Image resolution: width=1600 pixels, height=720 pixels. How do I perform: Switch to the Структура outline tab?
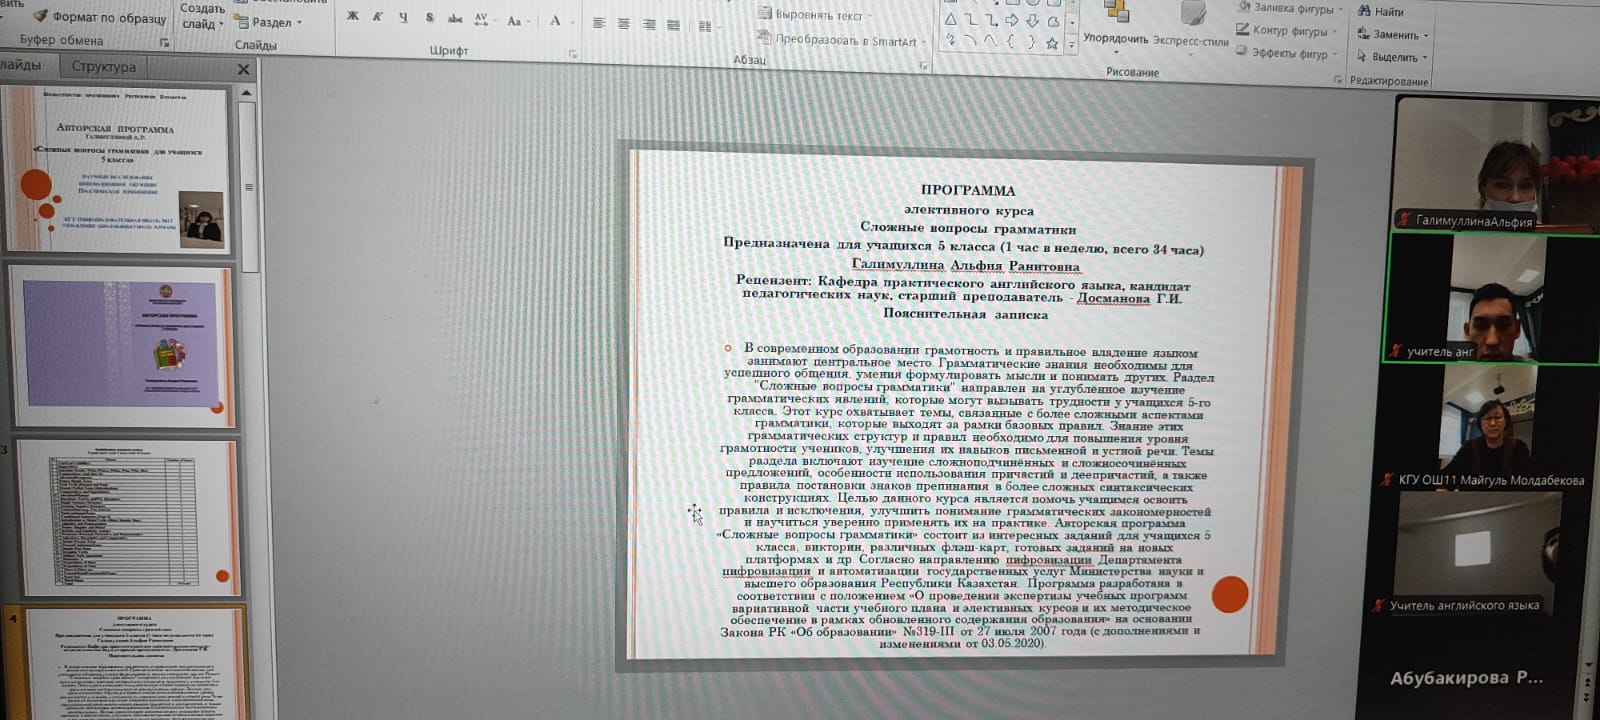point(103,67)
